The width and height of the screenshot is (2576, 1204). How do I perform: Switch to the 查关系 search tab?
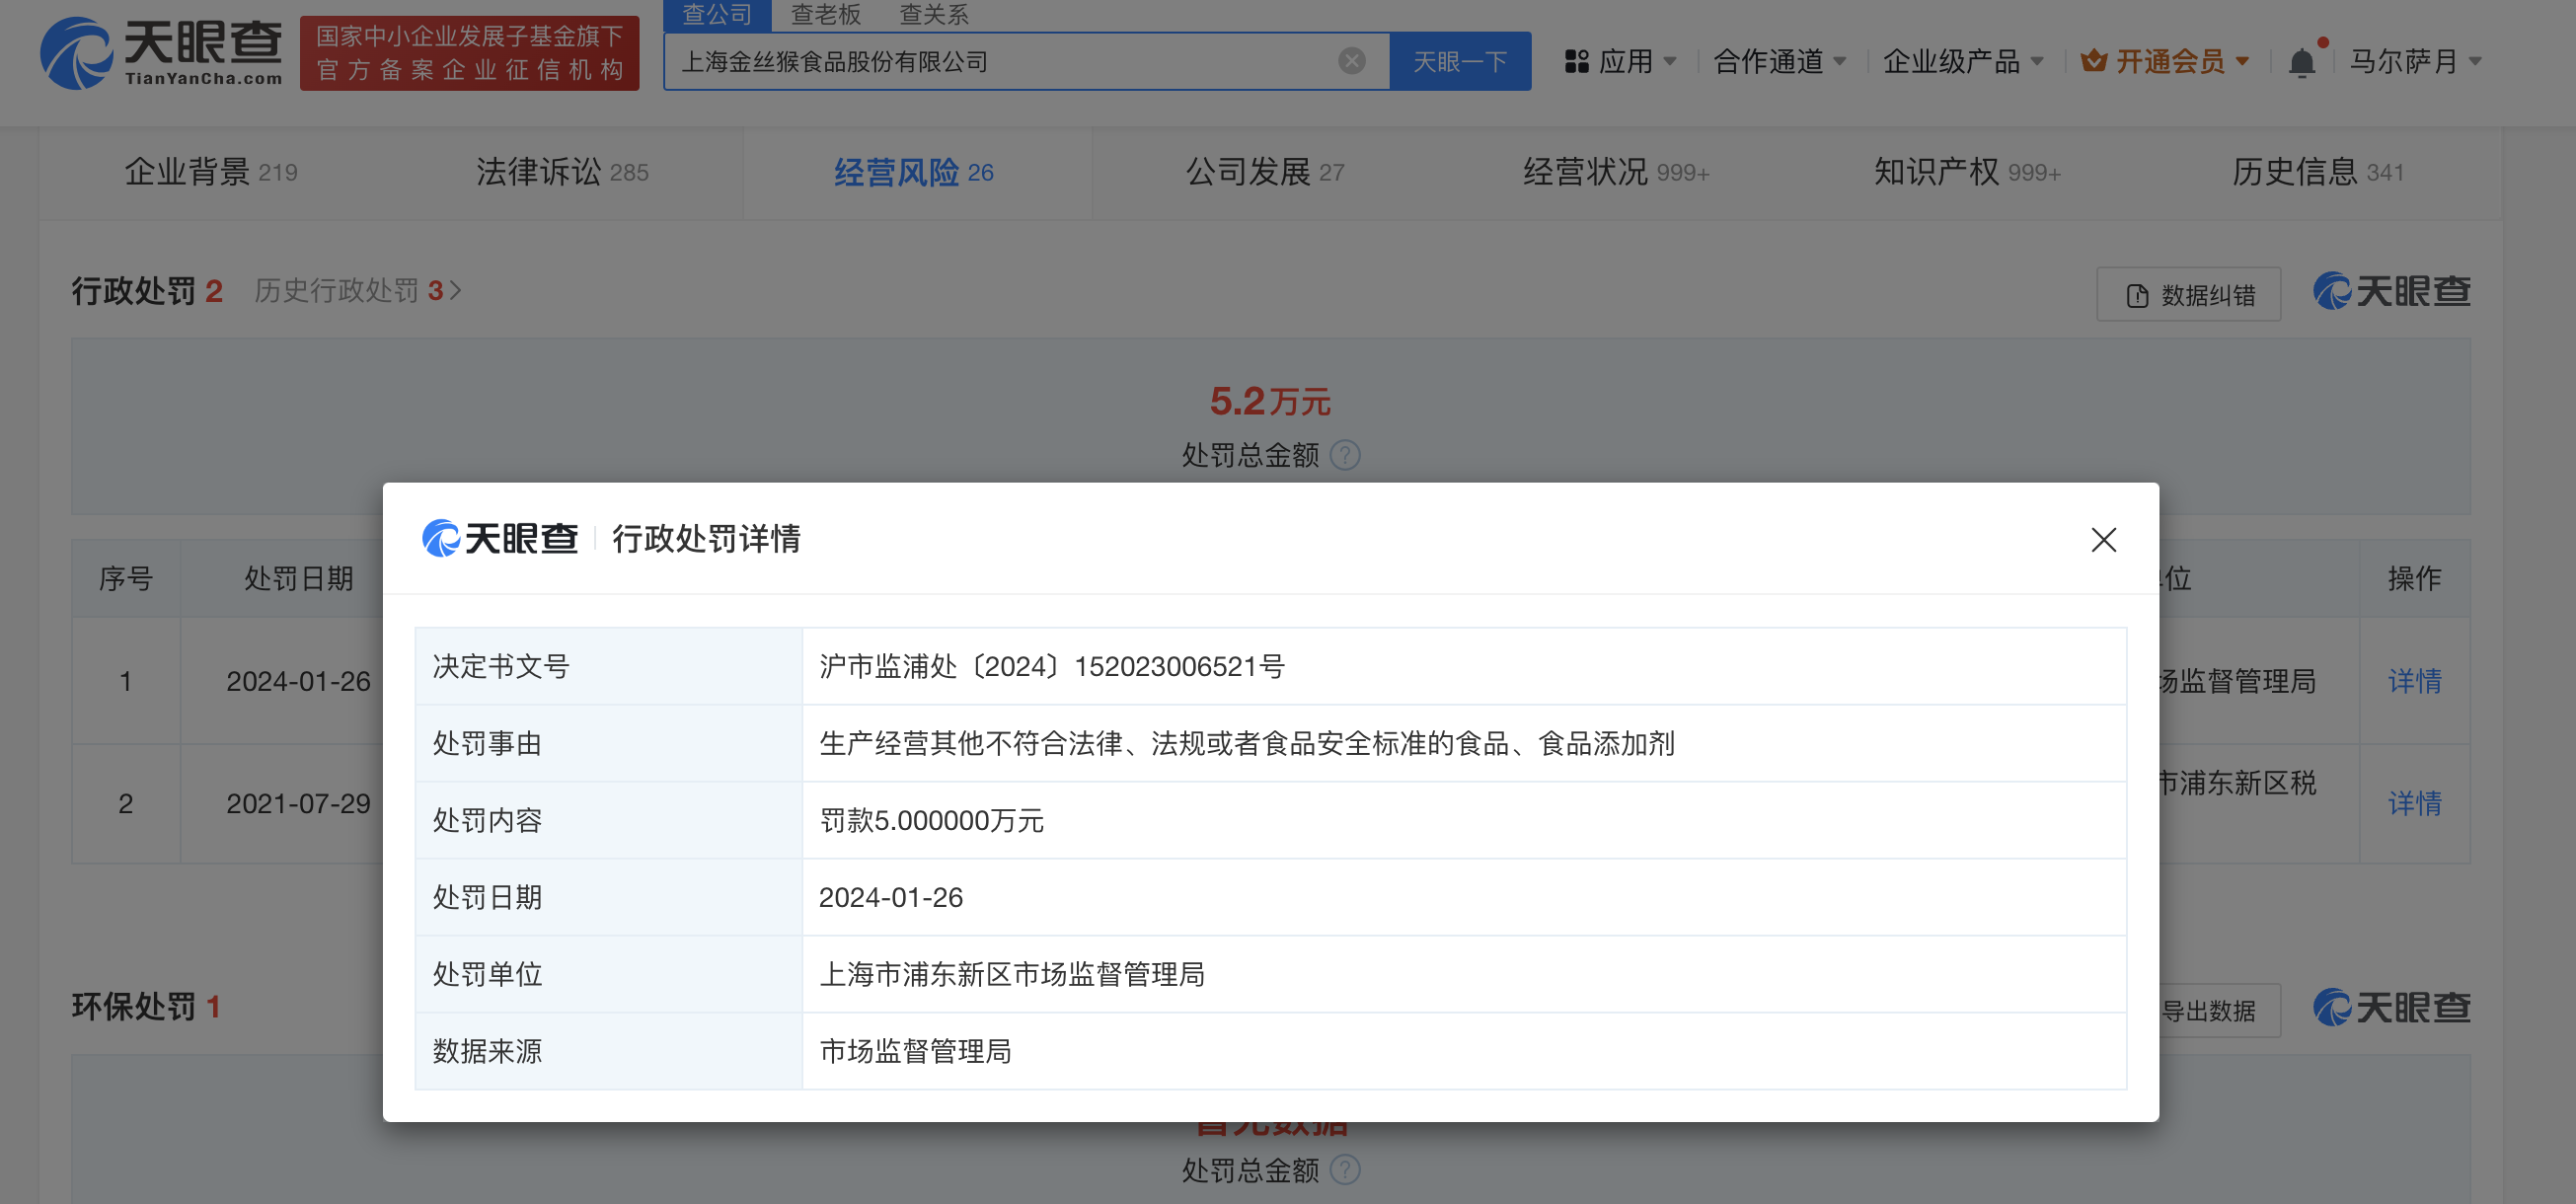click(933, 15)
